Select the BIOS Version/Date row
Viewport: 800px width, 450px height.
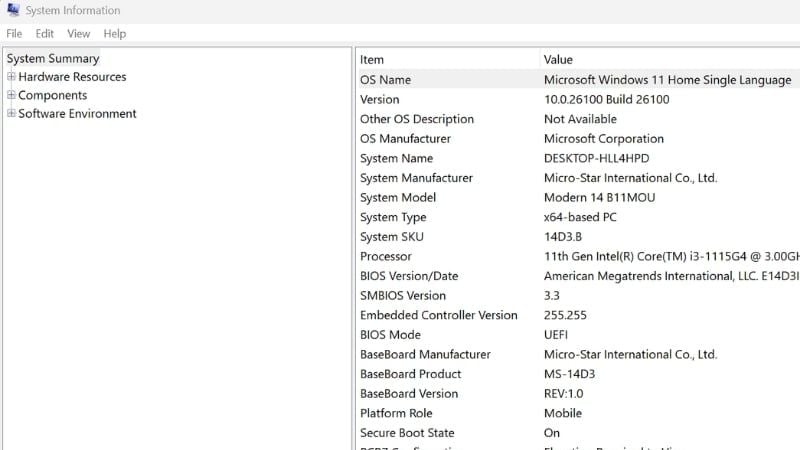(409, 276)
